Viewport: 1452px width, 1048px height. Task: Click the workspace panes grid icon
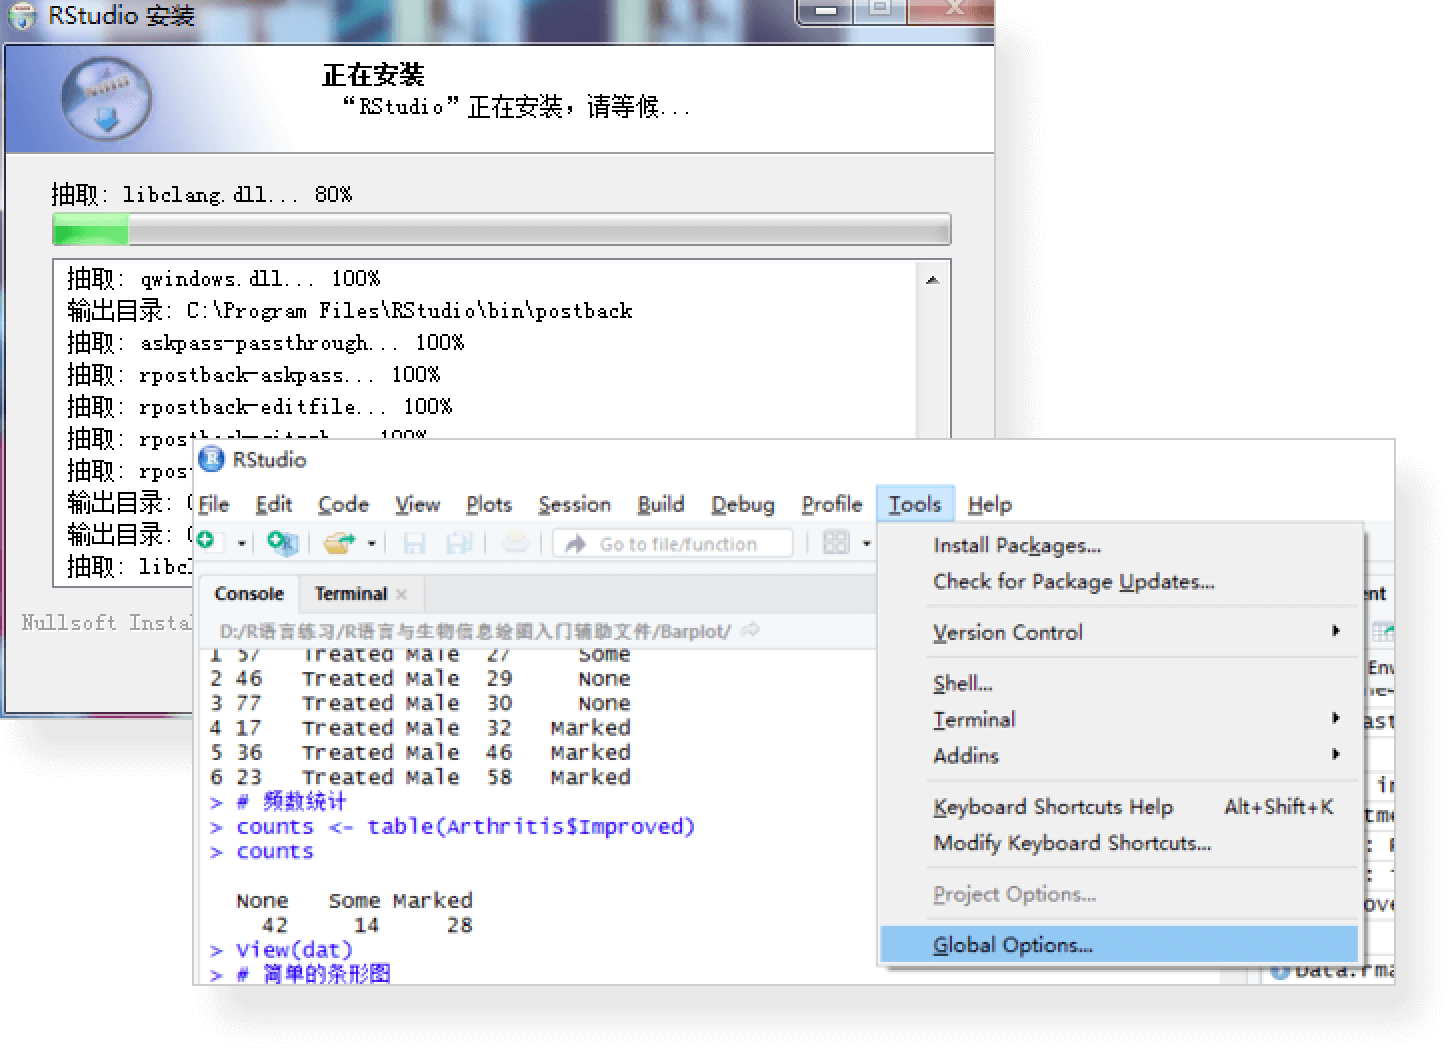(x=835, y=543)
